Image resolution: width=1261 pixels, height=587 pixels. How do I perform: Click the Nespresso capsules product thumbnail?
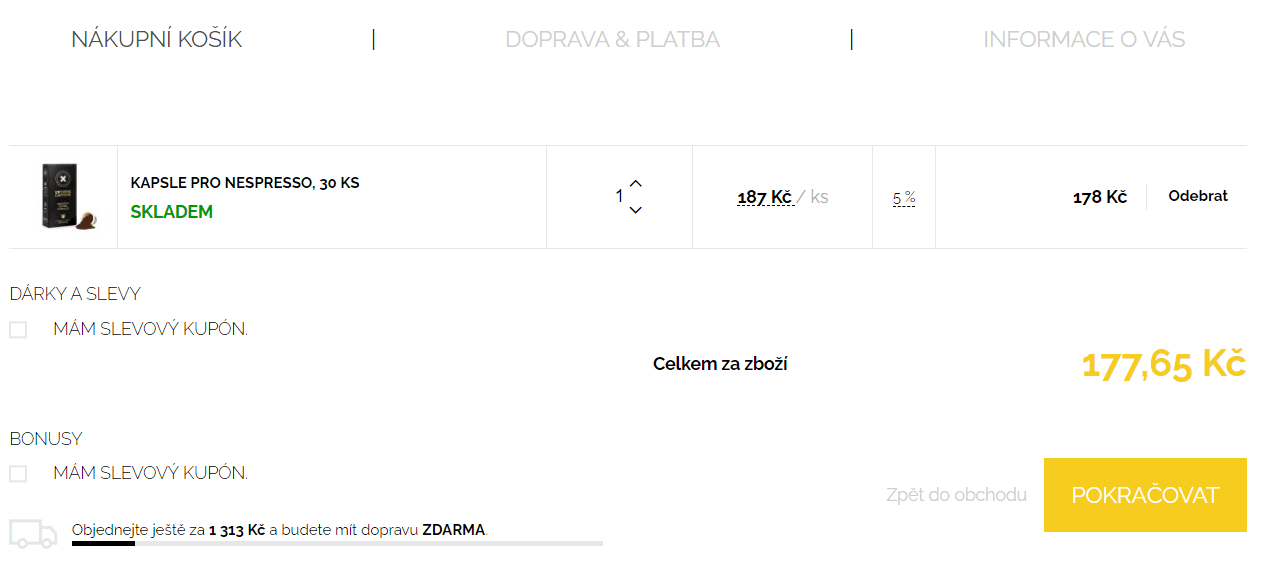[63, 197]
